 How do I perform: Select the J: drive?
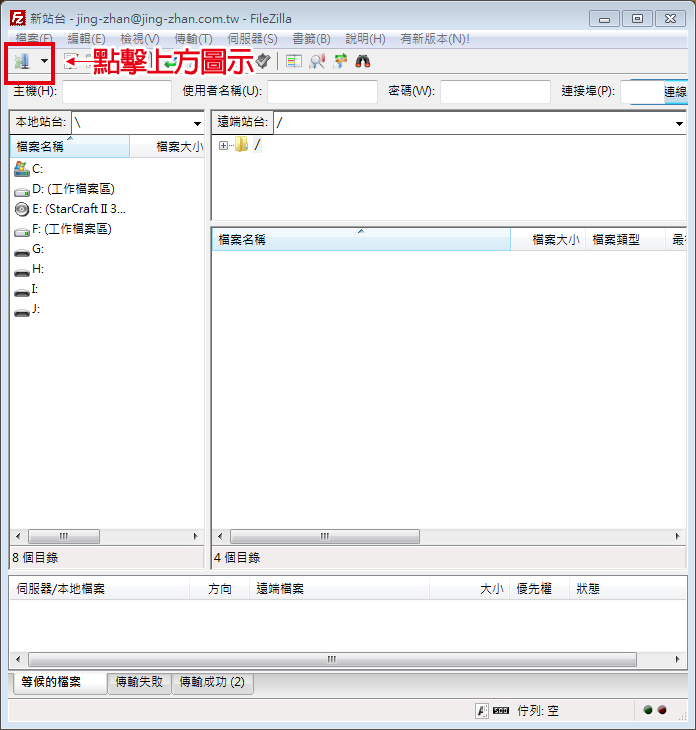click(x=27, y=310)
